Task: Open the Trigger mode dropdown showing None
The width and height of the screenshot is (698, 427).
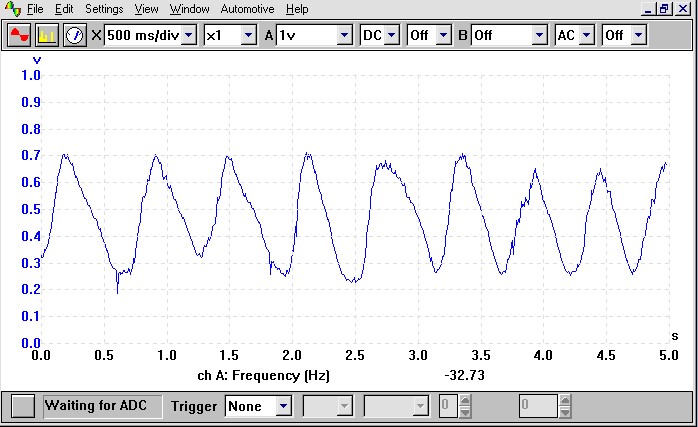Action: (283, 406)
